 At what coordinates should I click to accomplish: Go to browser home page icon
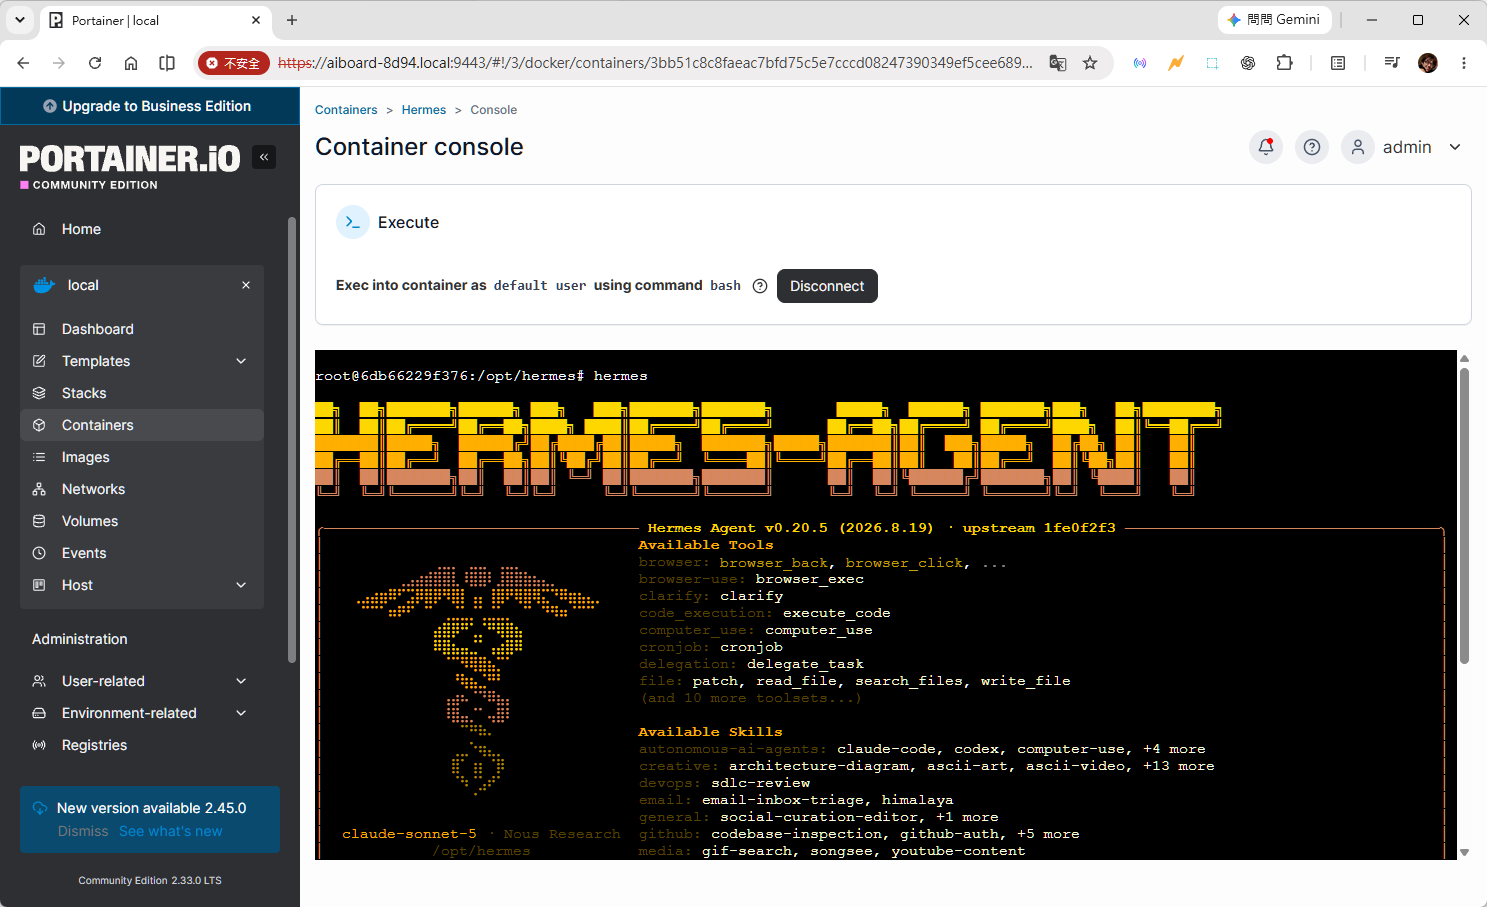point(131,63)
